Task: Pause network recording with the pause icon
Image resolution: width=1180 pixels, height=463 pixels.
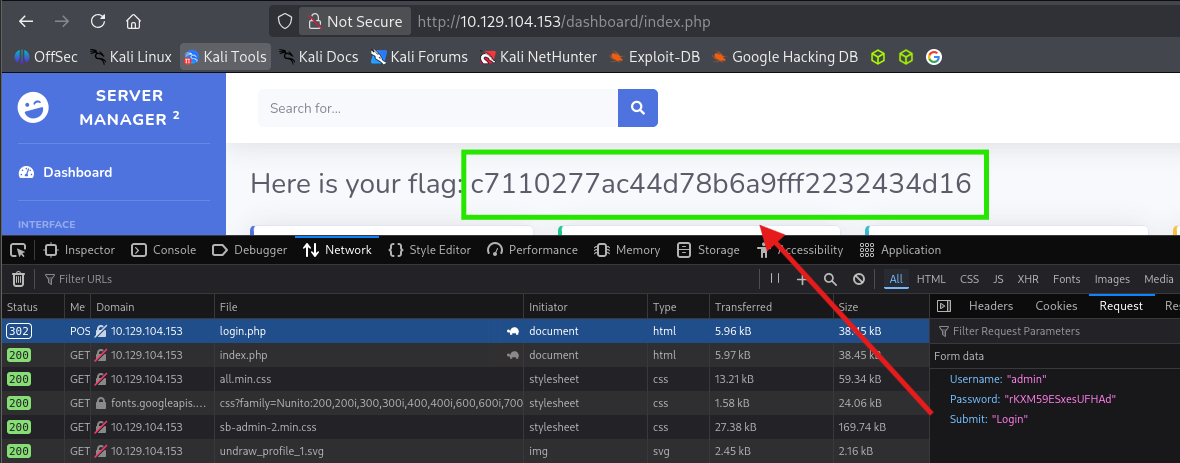Action: (775, 279)
